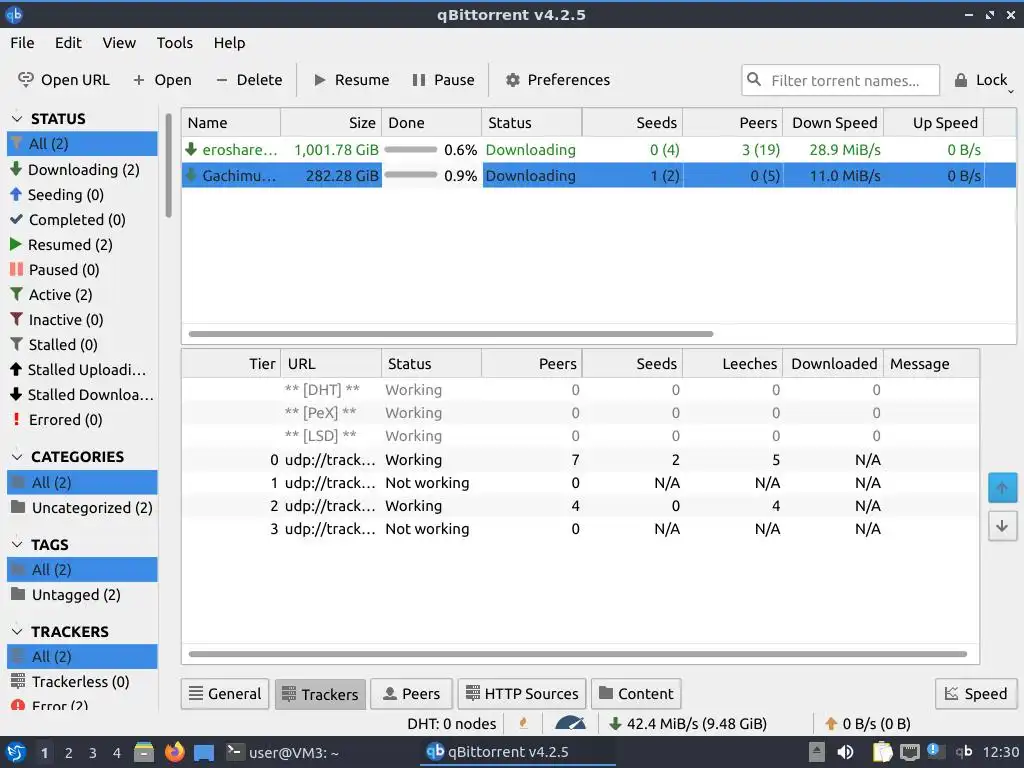This screenshot has height=768, width=1024.
Task: Select the Inactive (0) status filter
Action: pos(82,319)
